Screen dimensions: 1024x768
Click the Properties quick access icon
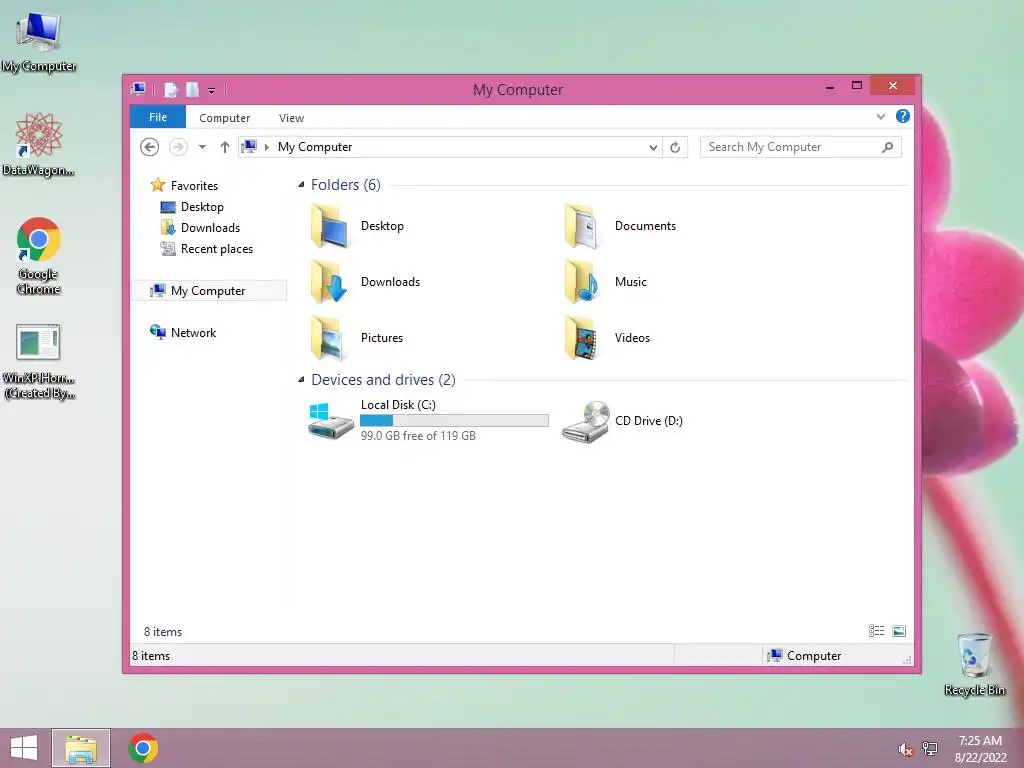170,89
